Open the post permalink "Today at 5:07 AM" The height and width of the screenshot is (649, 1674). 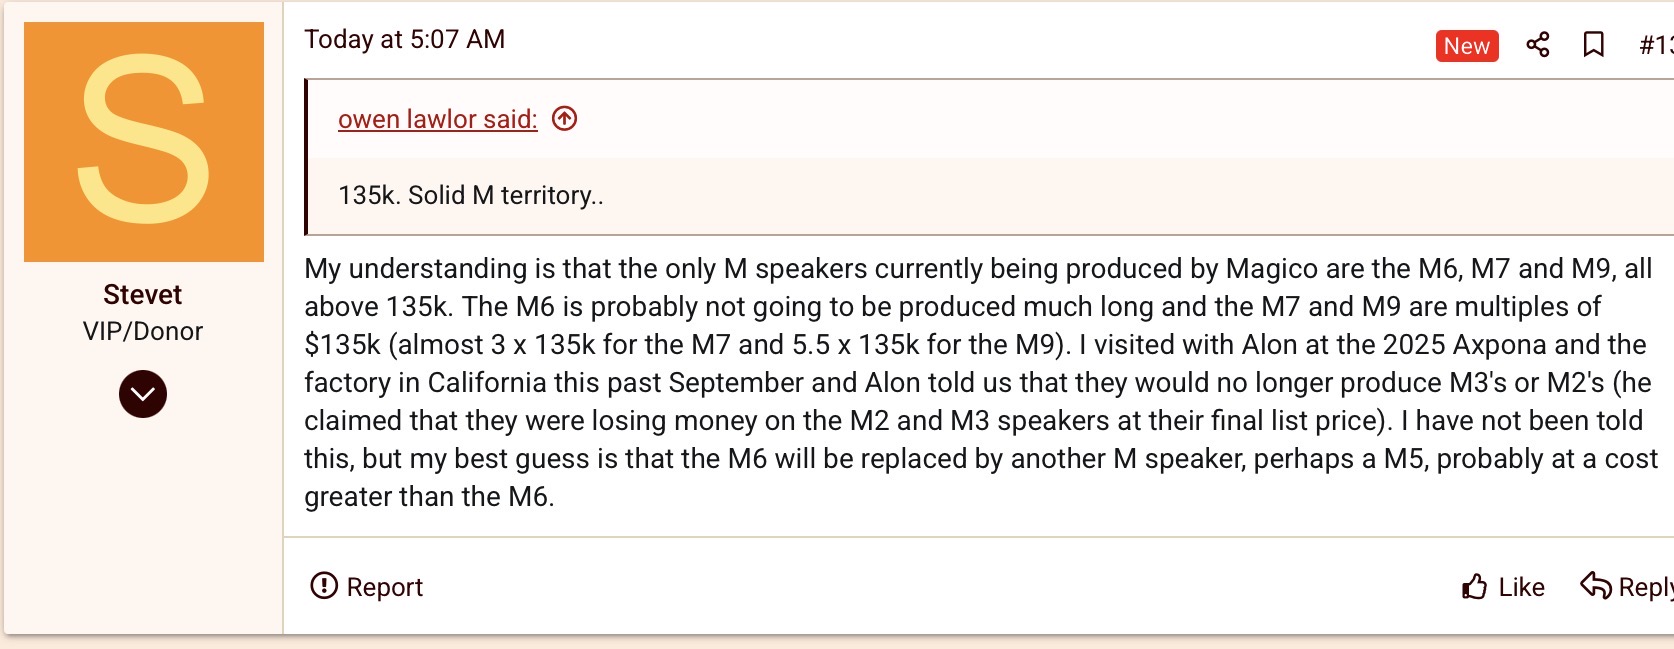coord(404,39)
